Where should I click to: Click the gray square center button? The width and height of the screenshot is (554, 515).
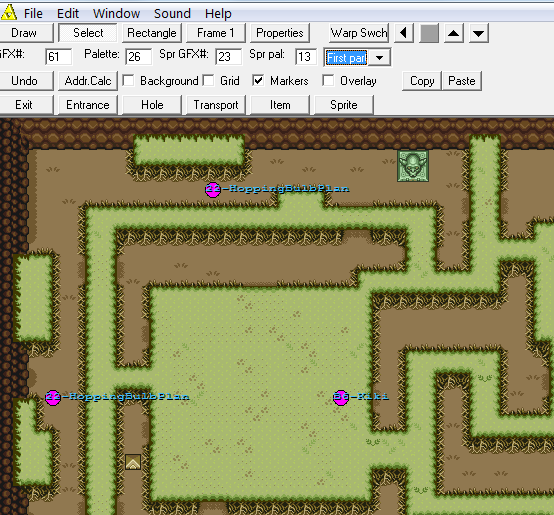pos(429,33)
